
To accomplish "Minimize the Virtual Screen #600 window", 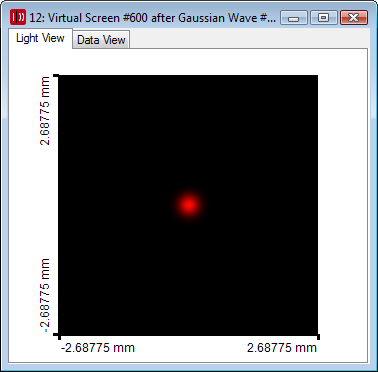I will click(294, 18).
